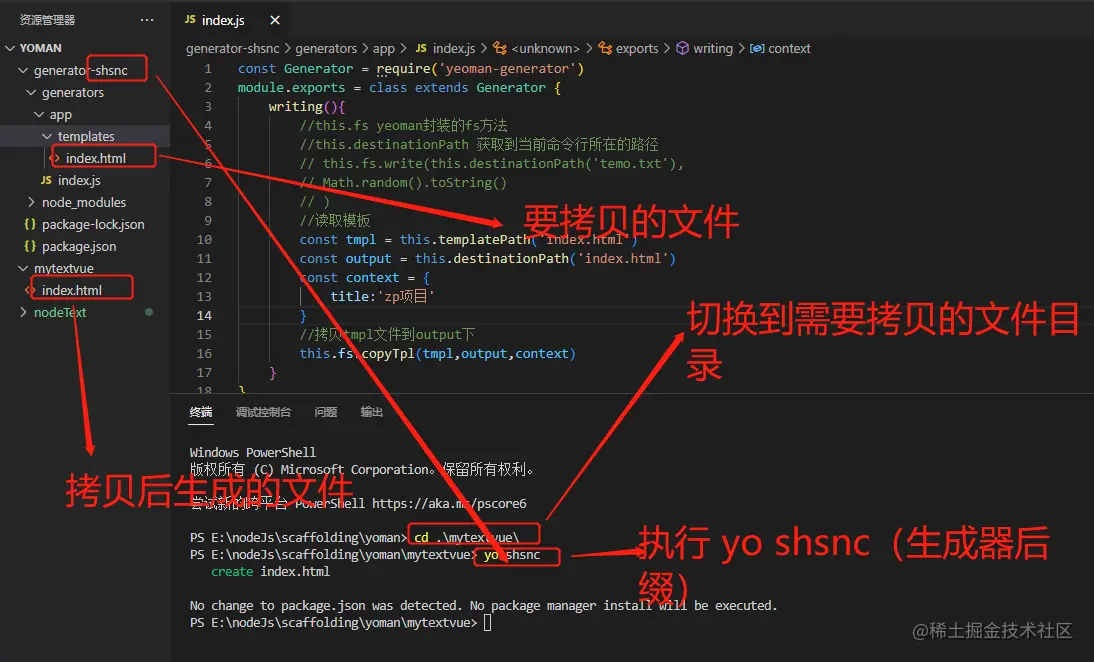Click the title:'zp项目' text on line 13
Screen dimensions: 1094x662
pyautogui.click(x=382, y=296)
